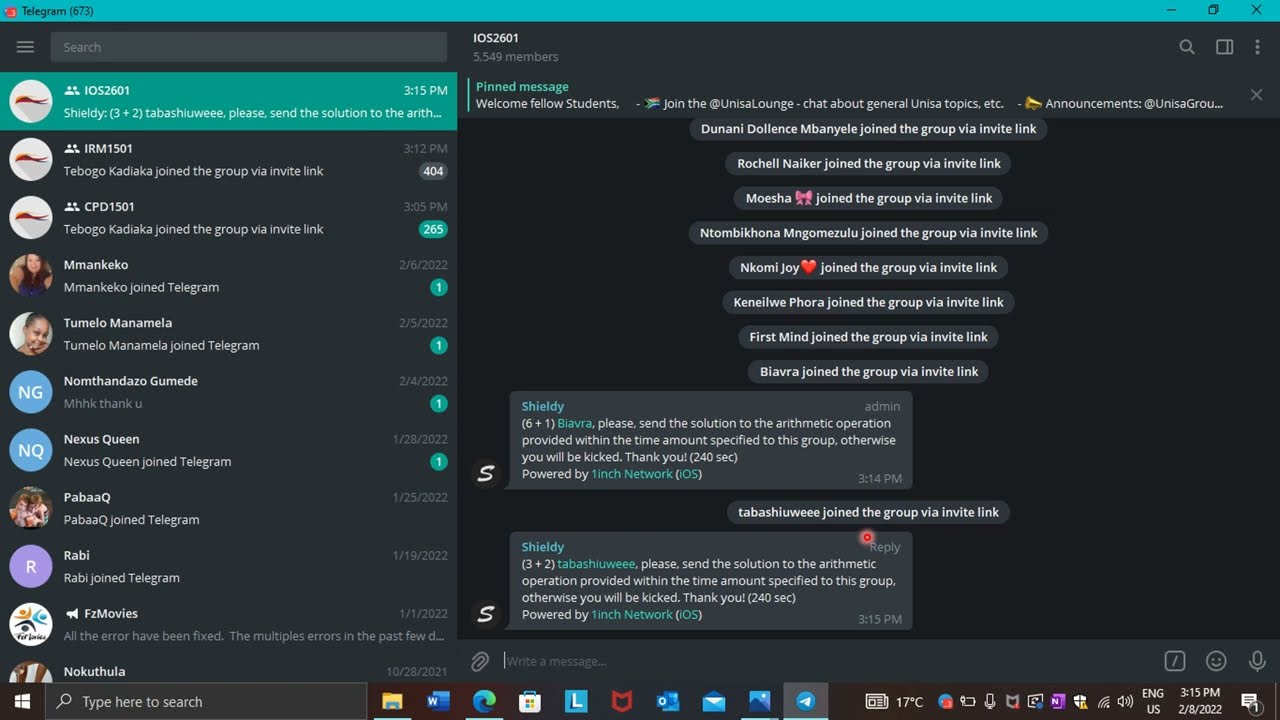Open chat with Tumelo Manamela

click(228, 333)
